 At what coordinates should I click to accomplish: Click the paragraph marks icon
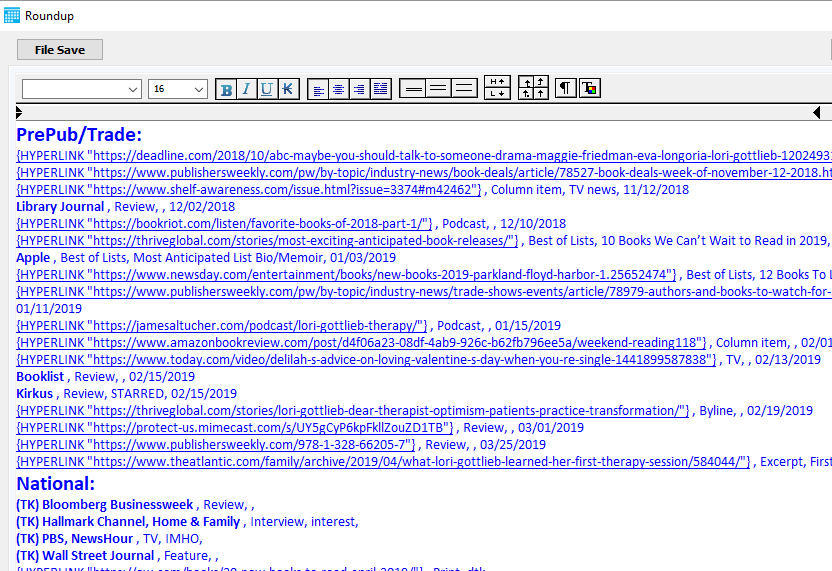pos(565,88)
